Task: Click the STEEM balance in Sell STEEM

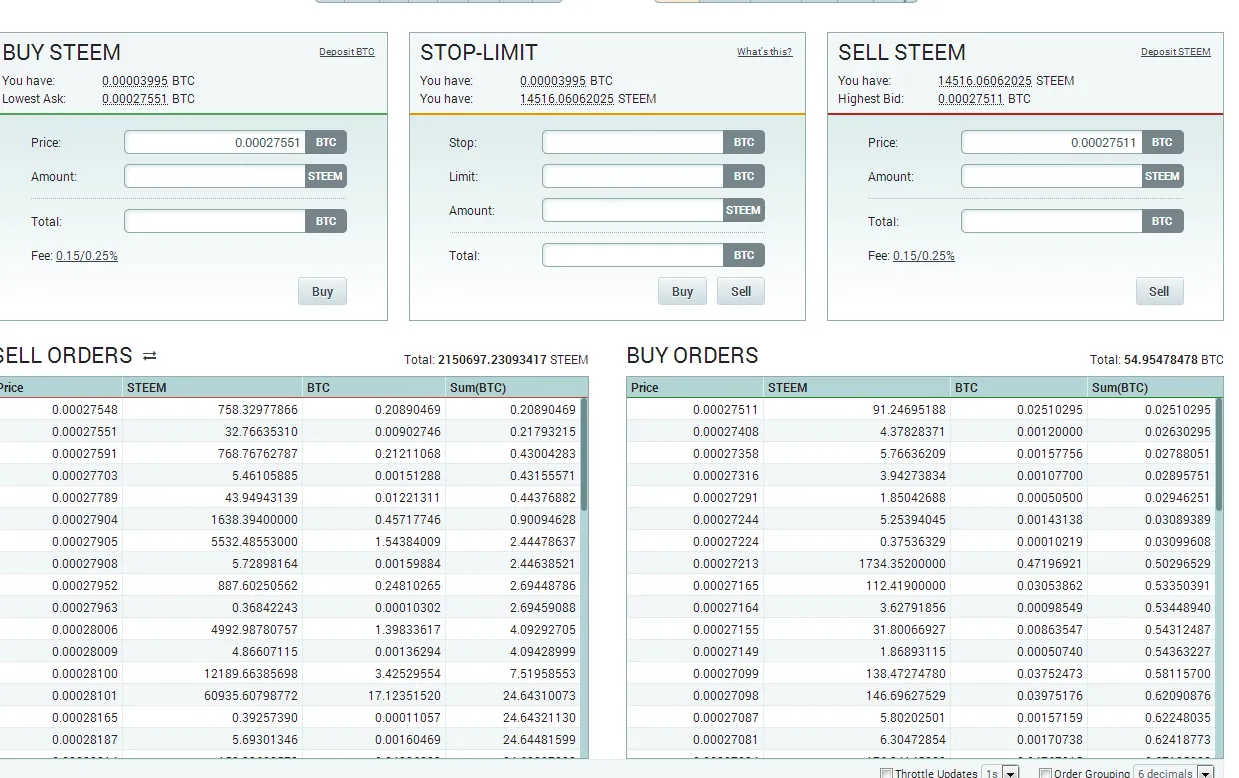Action: click(985, 81)
